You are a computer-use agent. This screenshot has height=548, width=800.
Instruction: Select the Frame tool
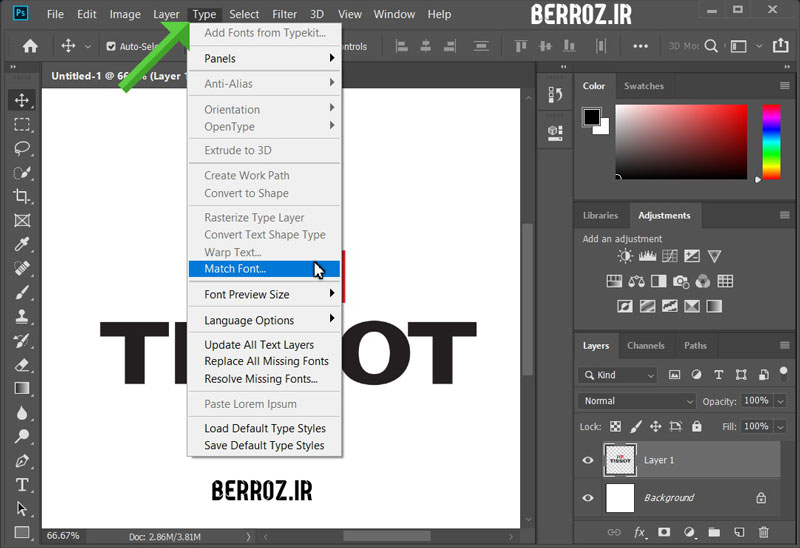pos(21,220)
